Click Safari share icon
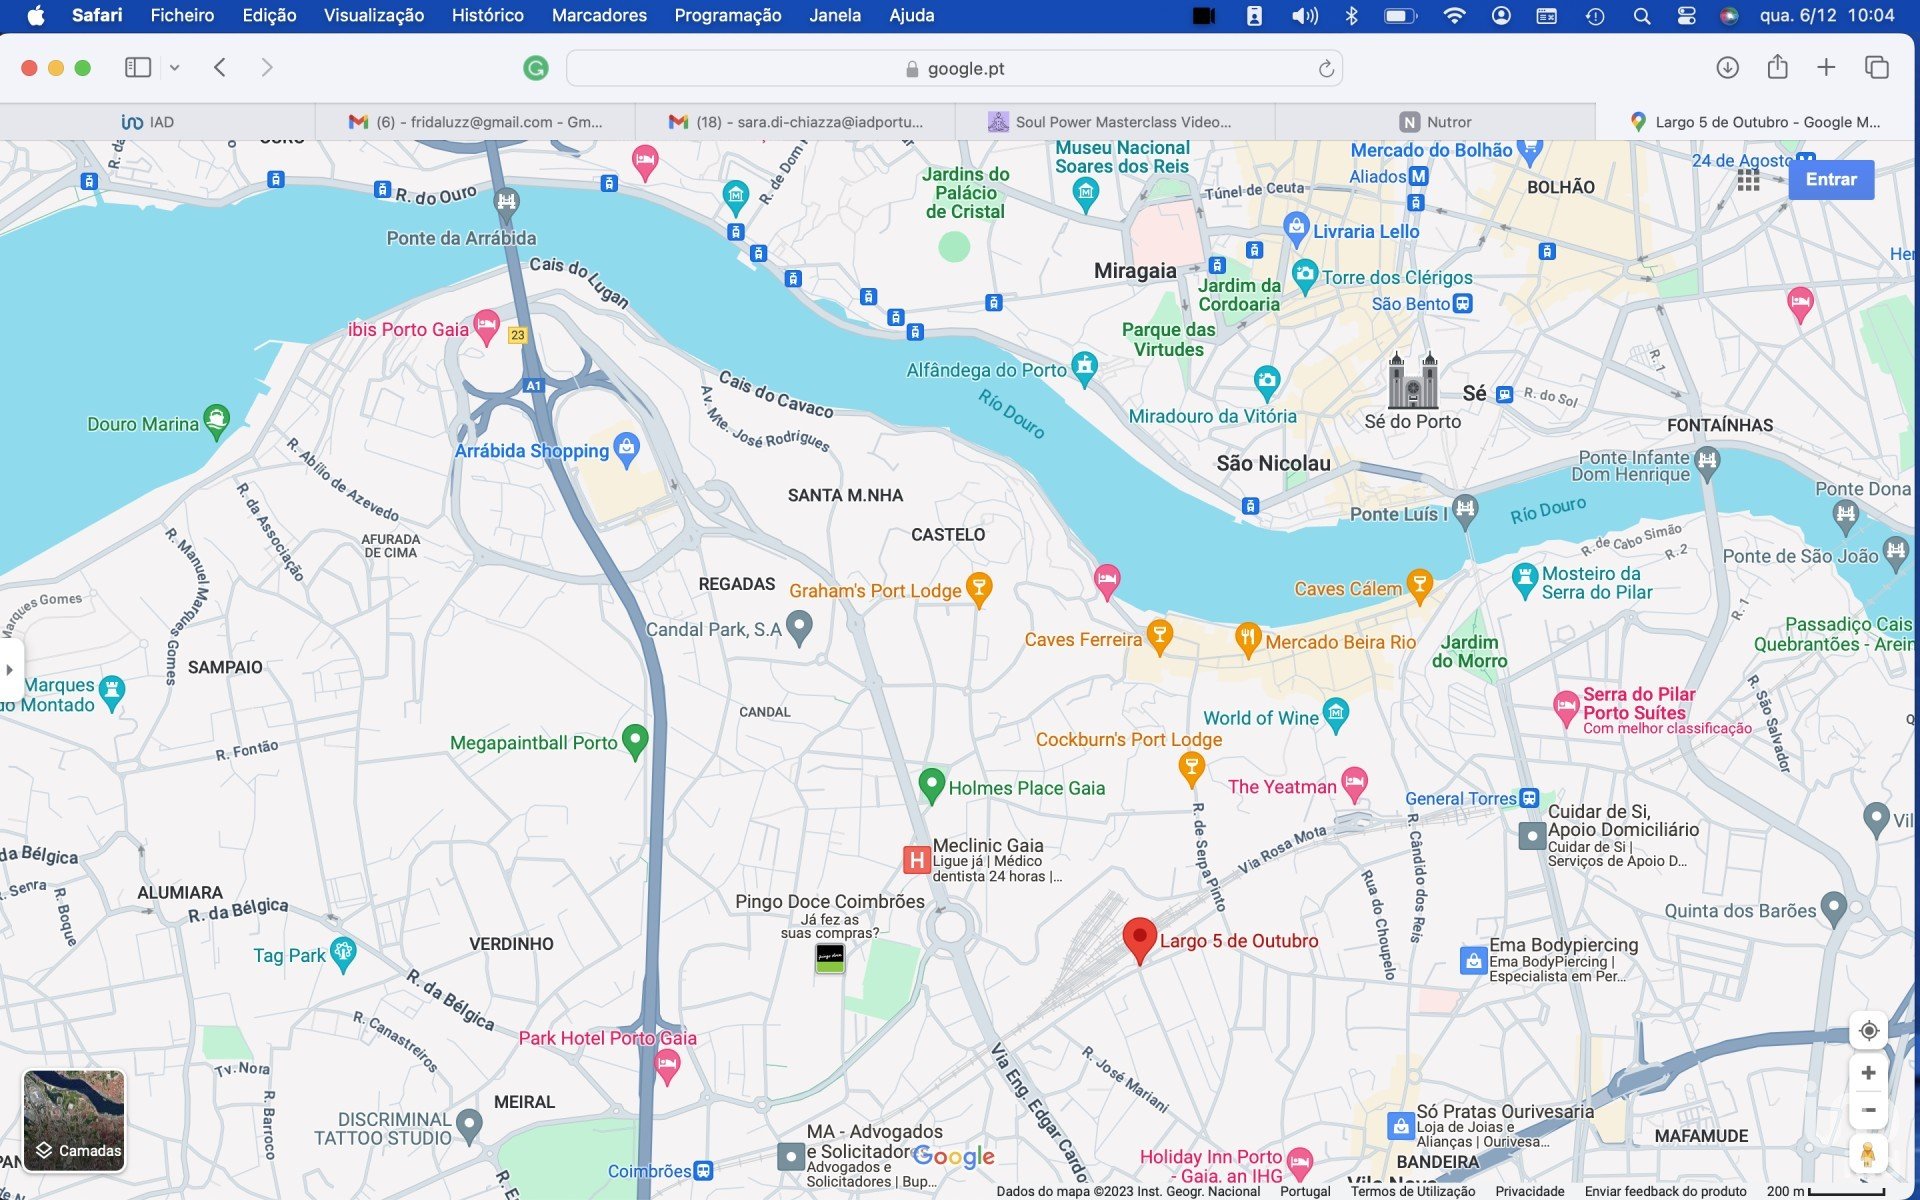This screenshot has height=1200, width=1920. (1777, 68)
